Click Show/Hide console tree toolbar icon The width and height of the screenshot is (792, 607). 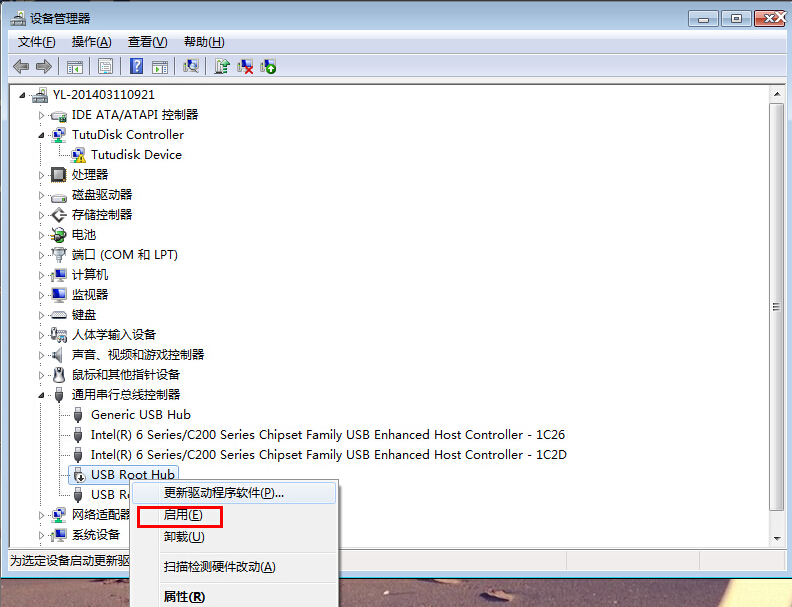[x=74, y=66]
